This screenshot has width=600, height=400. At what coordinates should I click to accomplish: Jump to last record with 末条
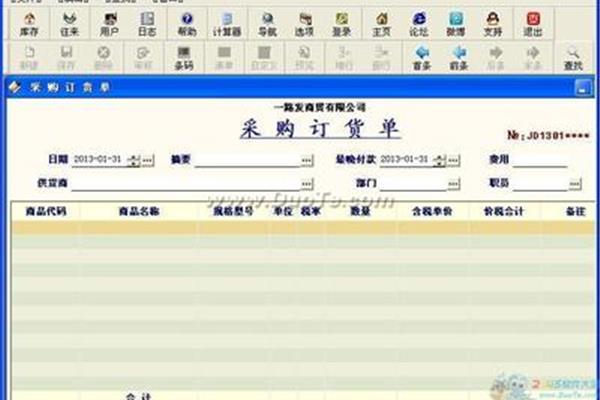[x=533, y=58]
